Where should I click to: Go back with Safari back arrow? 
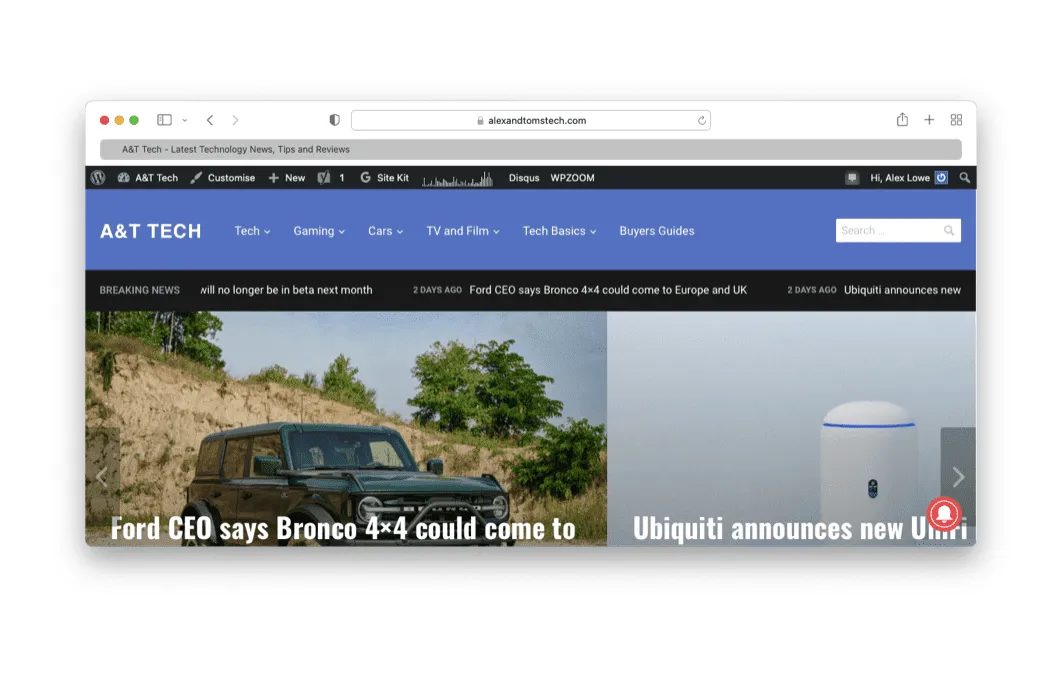[210, 120]
